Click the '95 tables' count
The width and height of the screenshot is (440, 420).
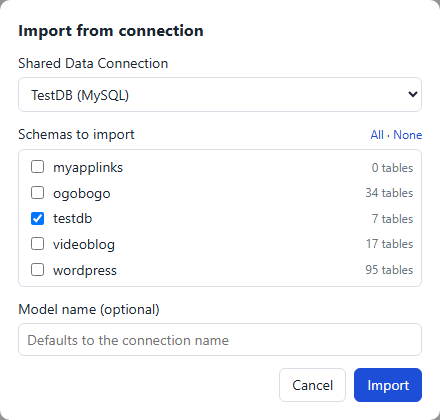[389, 270]
